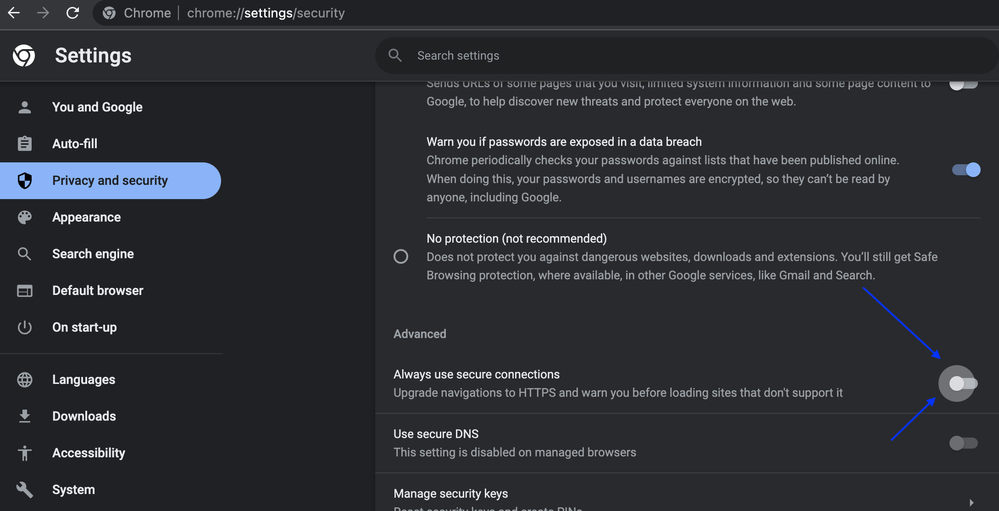Click the palette icon for Appearance

pyautogui.click(x=25, y=217)
